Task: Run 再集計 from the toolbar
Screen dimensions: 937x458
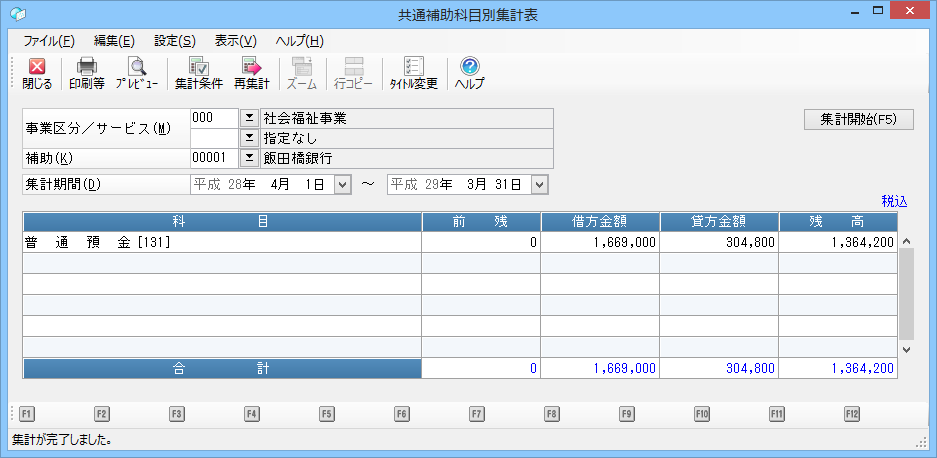Action: 251,74
